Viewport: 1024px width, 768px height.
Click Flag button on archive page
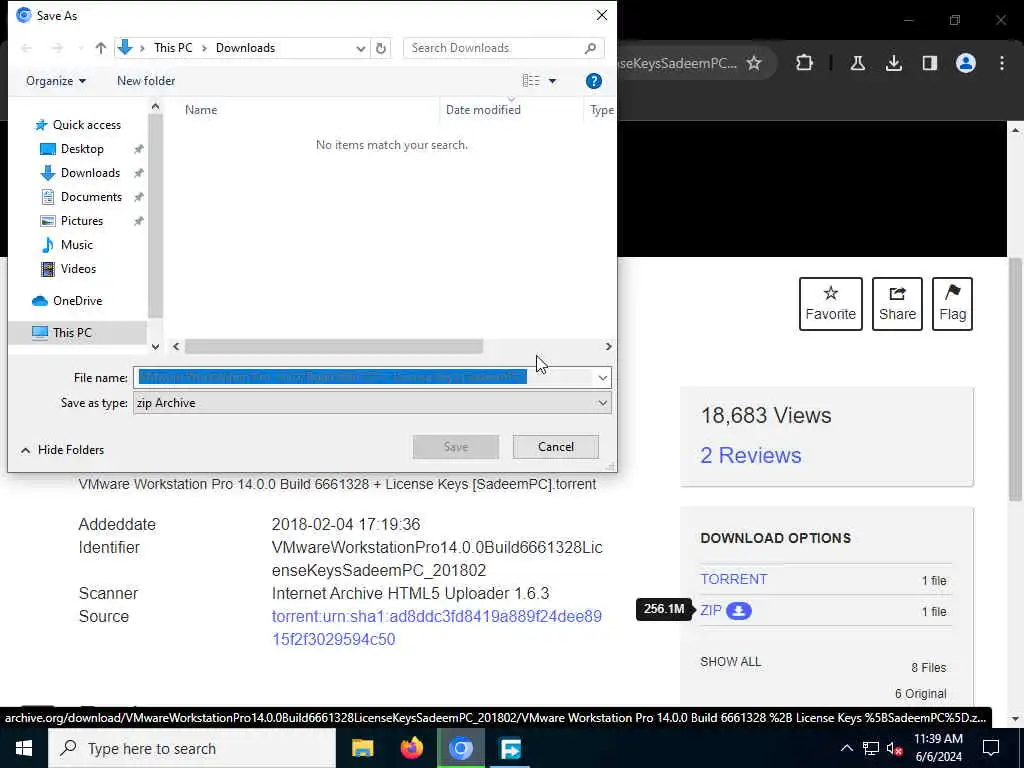coord(952,304)
